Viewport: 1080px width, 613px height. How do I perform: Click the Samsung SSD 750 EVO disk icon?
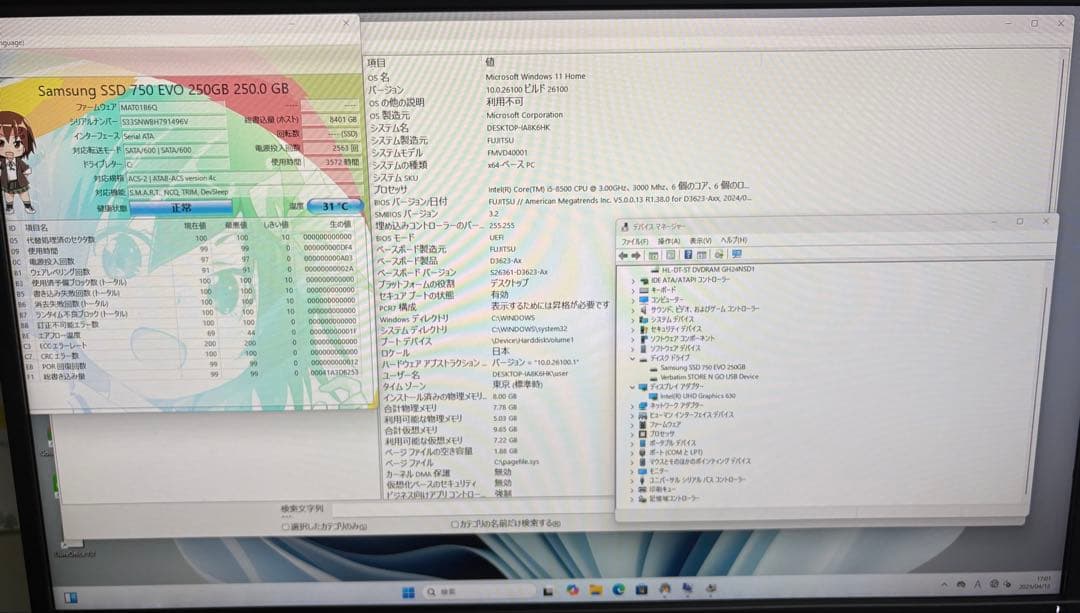(x=652, y=370)
